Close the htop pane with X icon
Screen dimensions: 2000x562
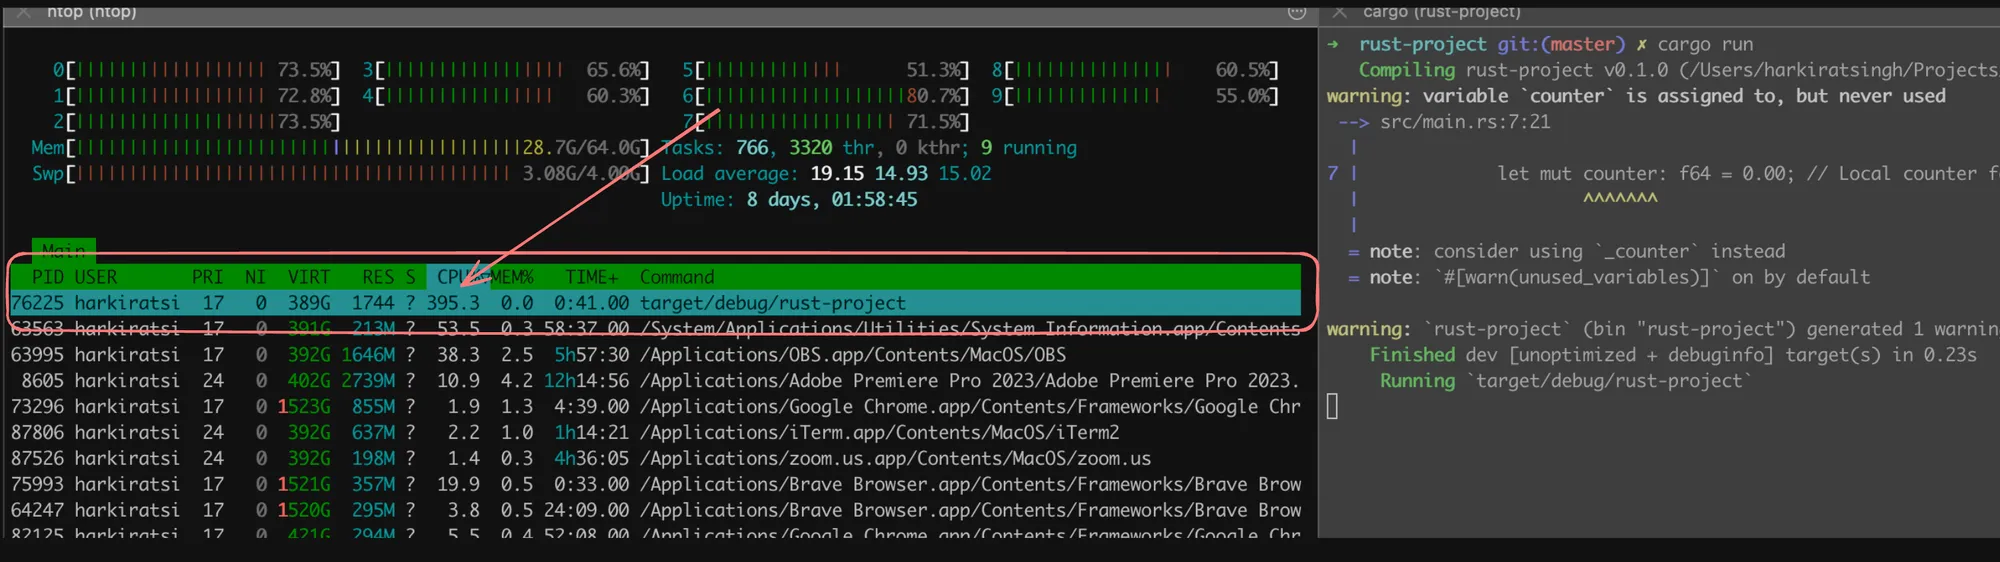pyautogui.click(x=24, y=11)
